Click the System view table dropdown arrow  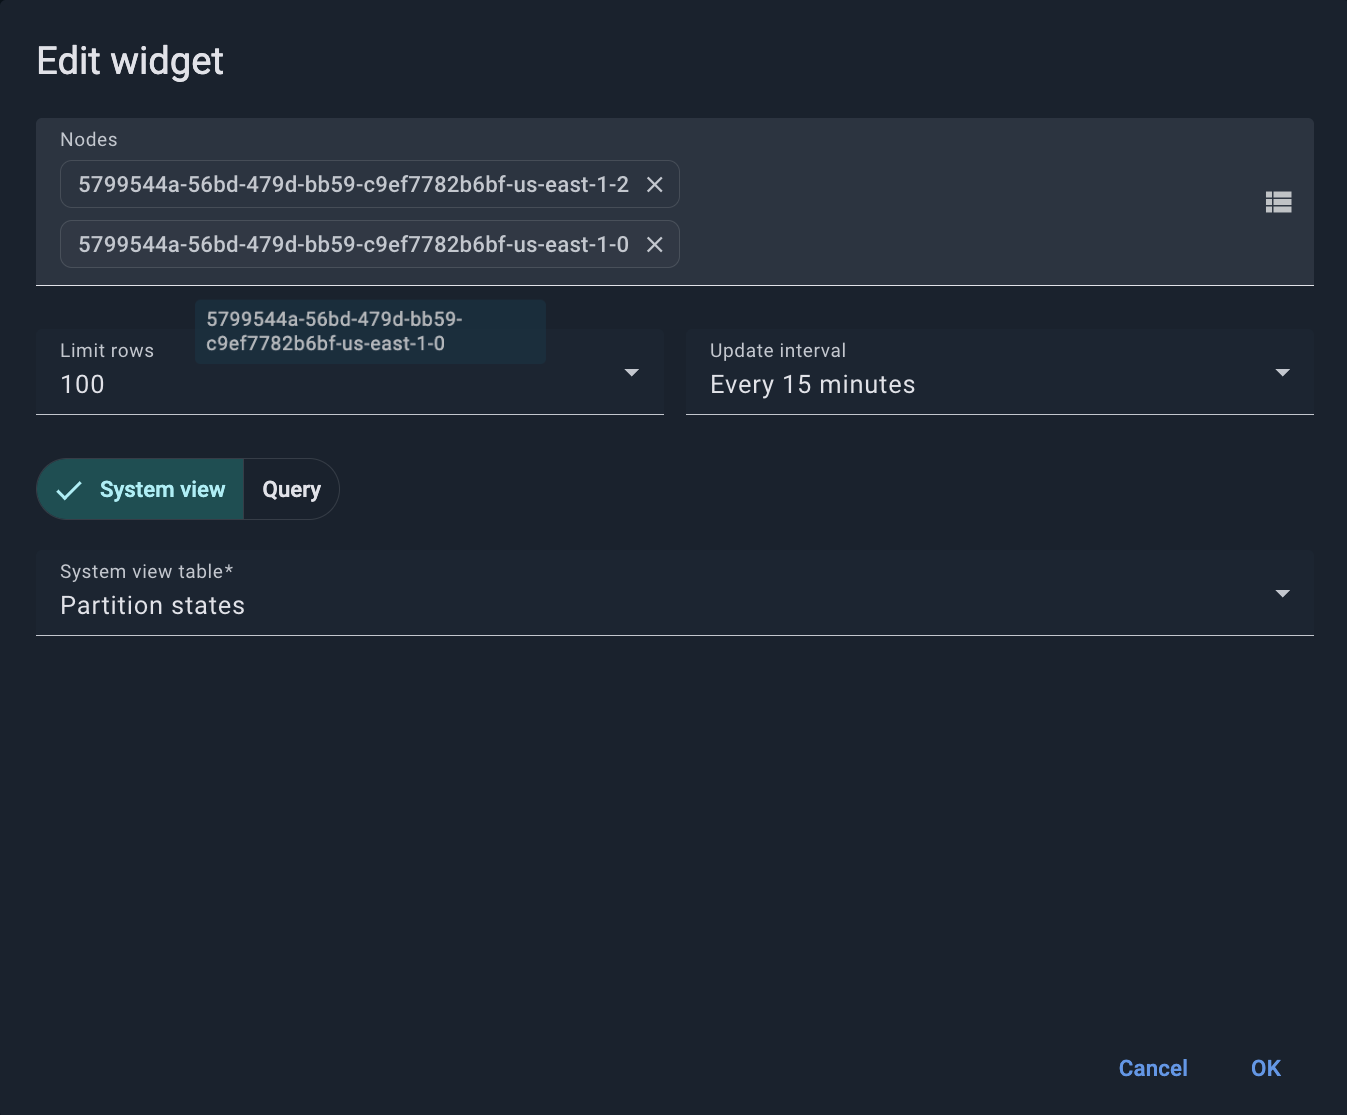pyautogui.click(x=1282, y=594)
